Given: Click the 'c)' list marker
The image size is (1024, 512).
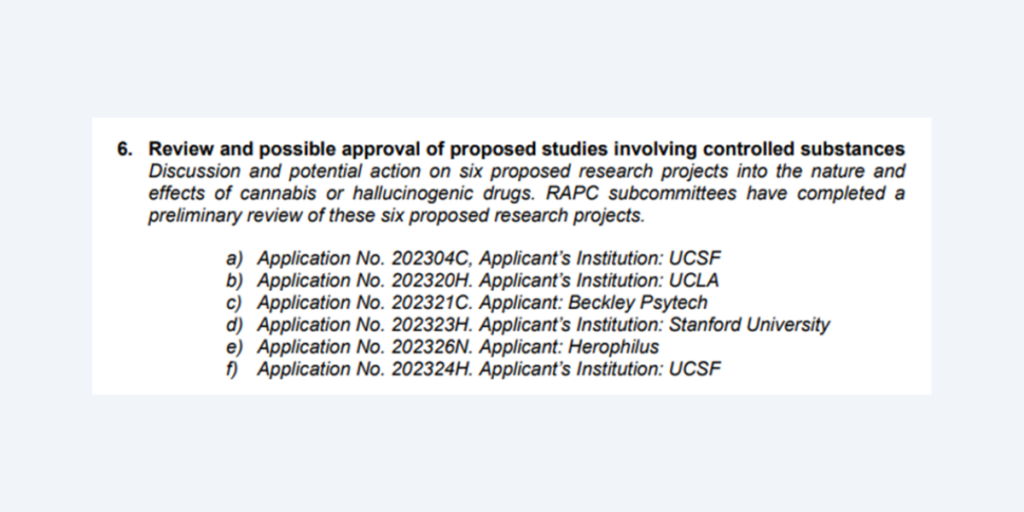Looking at the screenshot, I should click(234, 304).
